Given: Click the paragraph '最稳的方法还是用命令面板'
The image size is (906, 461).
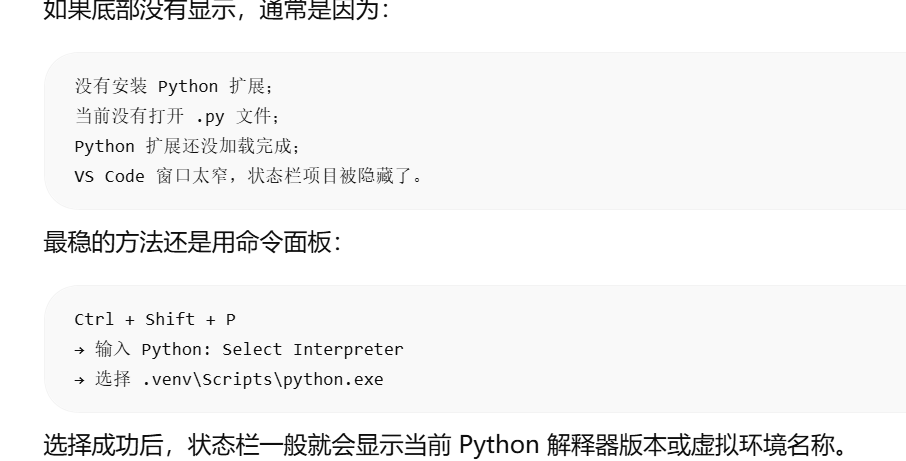Looking at the screenshot, I should coord(192,241).
